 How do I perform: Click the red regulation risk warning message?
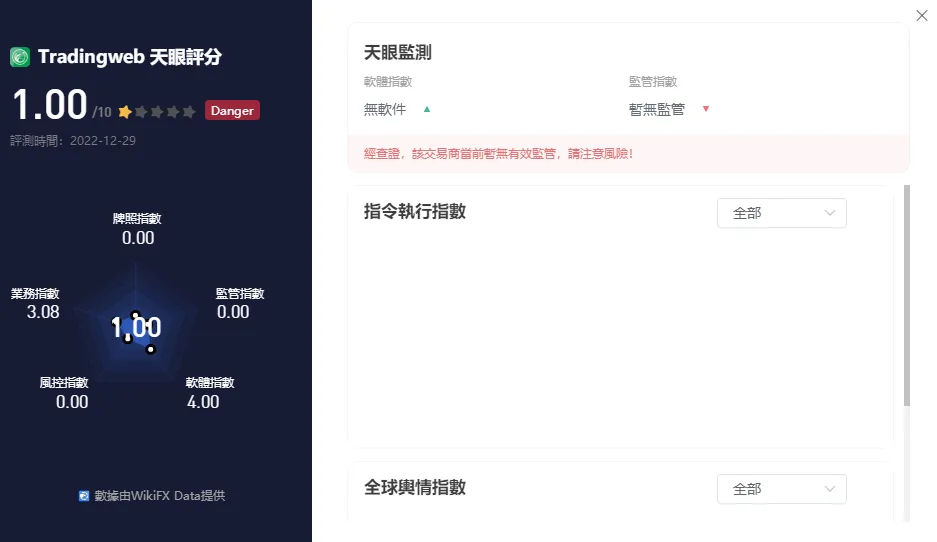[498, 154]
